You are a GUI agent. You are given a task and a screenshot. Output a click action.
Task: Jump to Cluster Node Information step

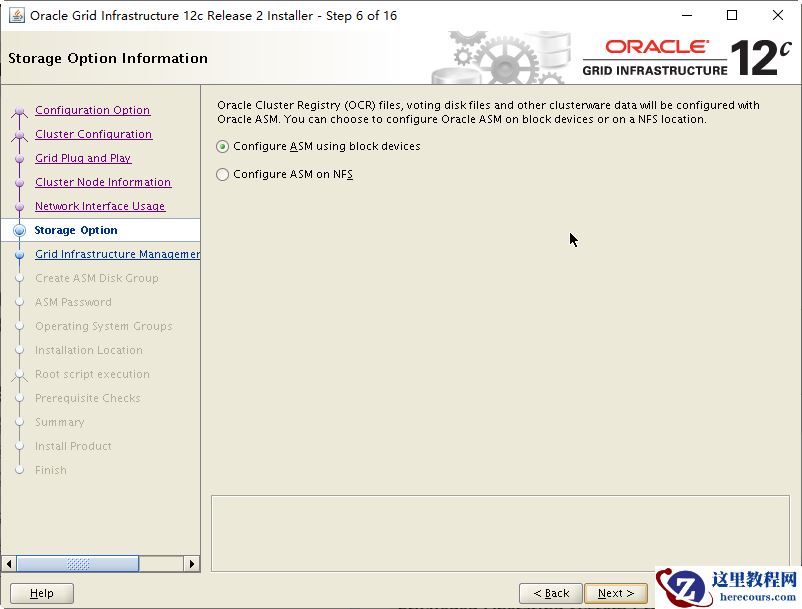(103, 182)
